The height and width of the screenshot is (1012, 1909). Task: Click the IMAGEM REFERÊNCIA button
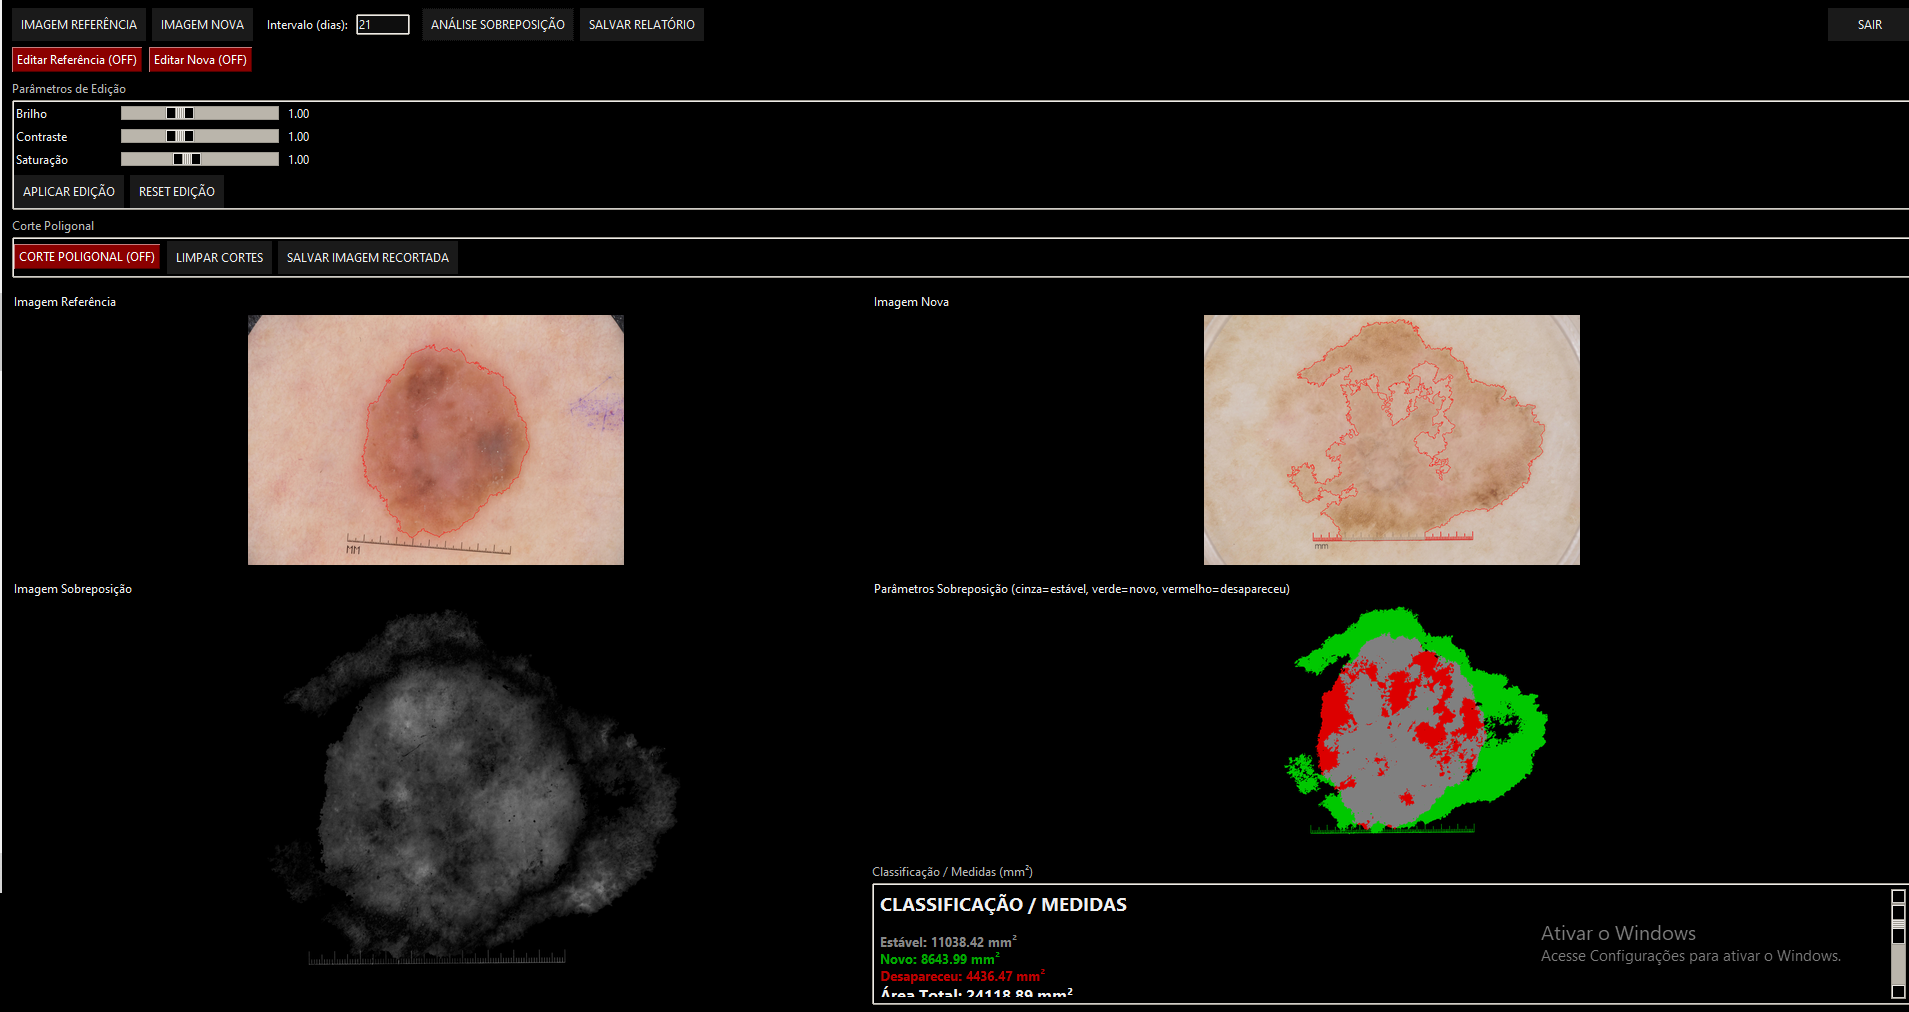[x=79, y=25]
